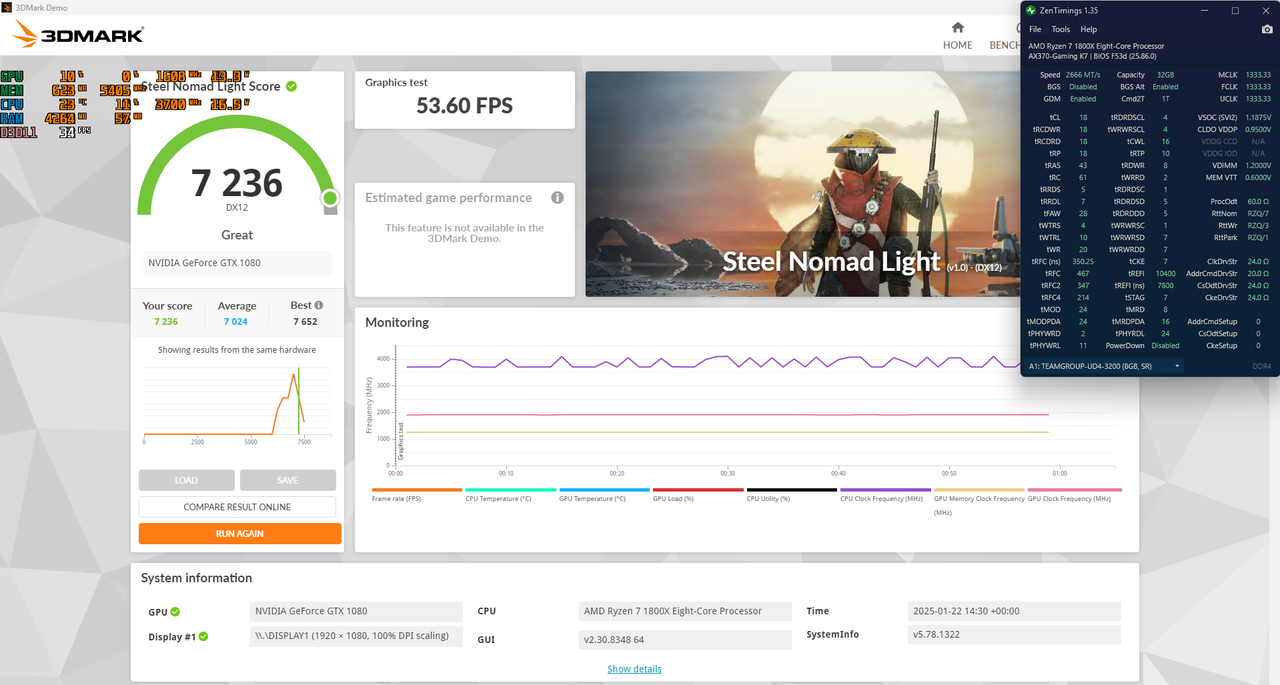Click GDM Enabled value in ZenTimings
This screenshot has width=1280, height=685.
point(1083,99)
